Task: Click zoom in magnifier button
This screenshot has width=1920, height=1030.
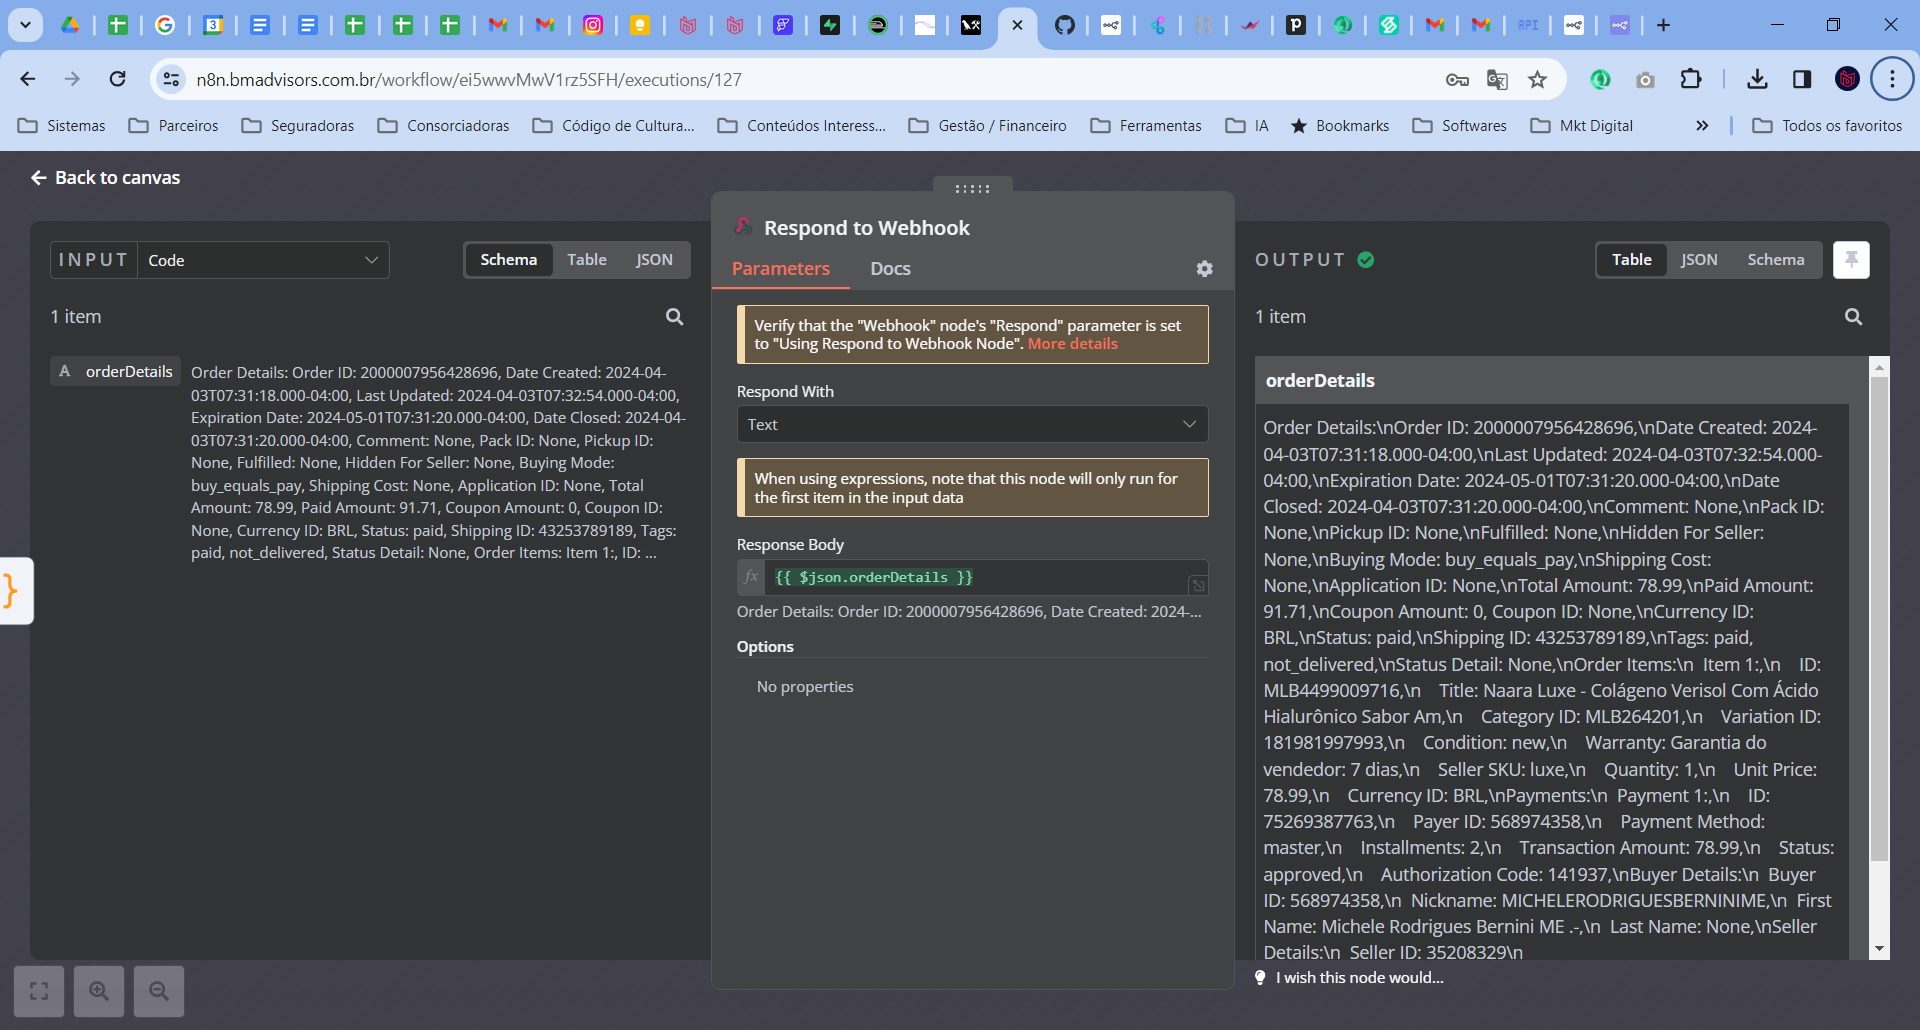Action: pos(99,991)
